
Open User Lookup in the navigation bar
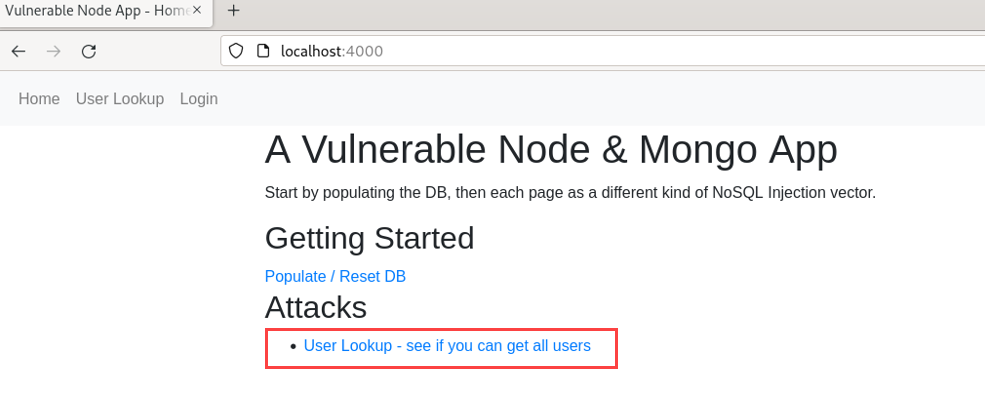tap(120, 99)
